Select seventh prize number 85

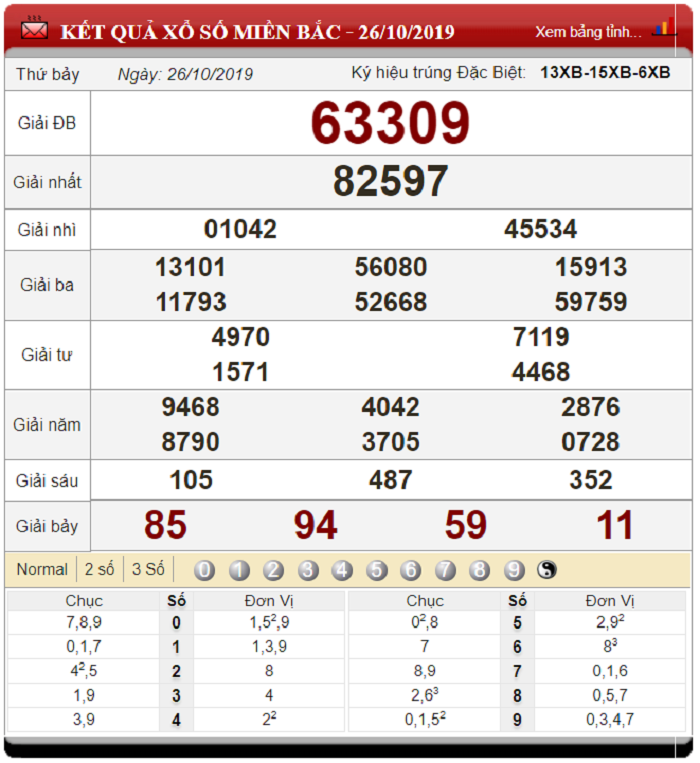165,525
